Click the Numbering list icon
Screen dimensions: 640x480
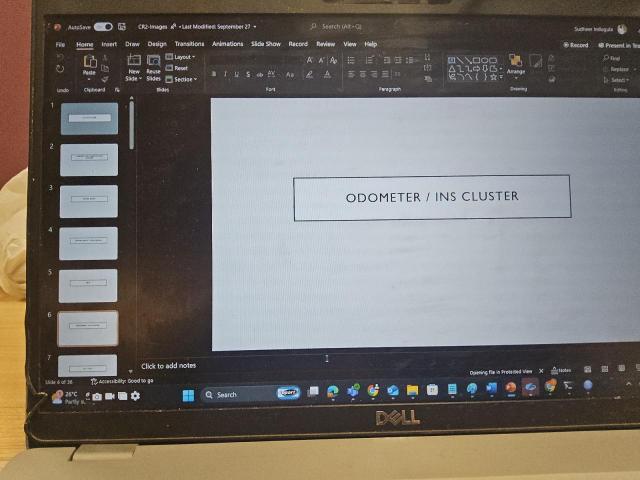369,60
